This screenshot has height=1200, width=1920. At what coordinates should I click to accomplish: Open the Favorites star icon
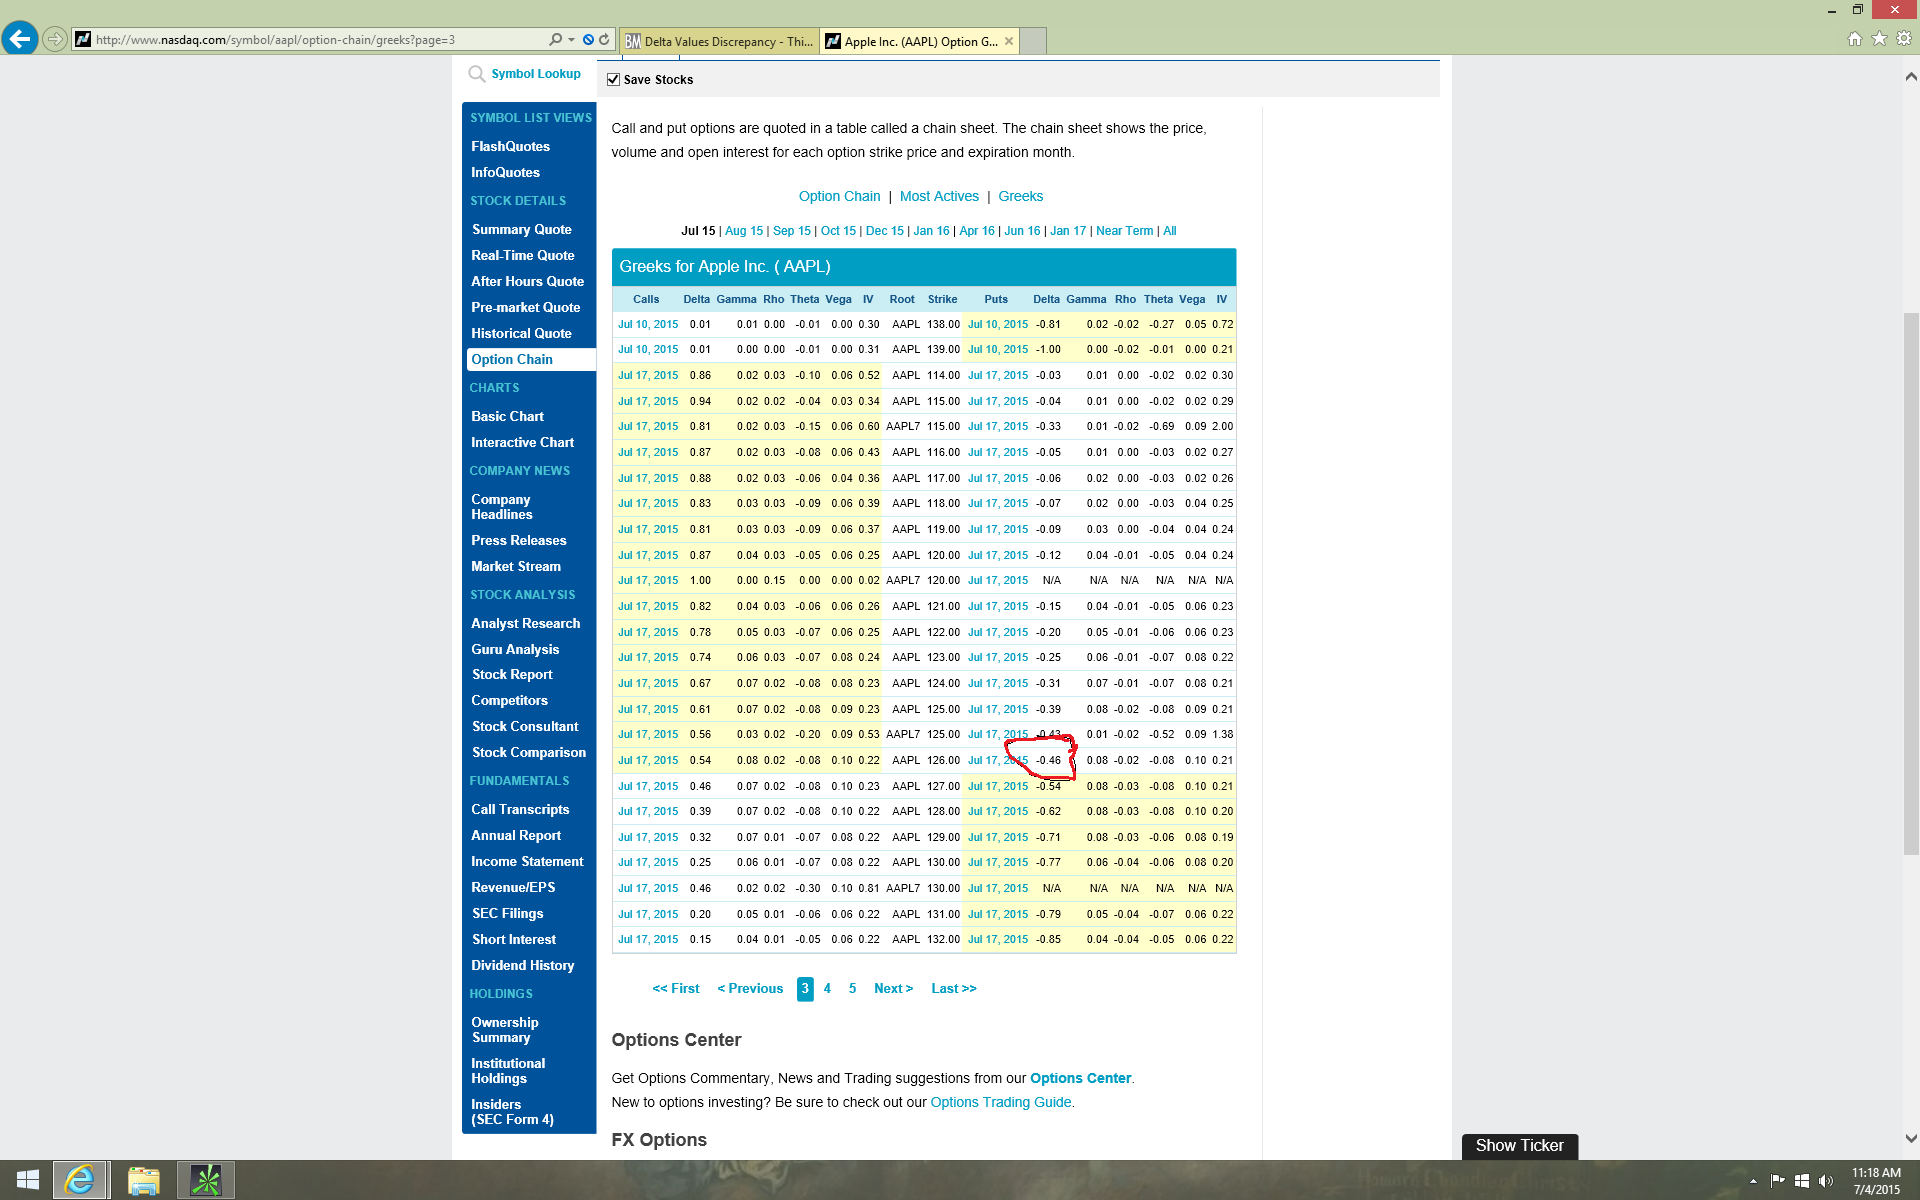tap(1879, 39)
